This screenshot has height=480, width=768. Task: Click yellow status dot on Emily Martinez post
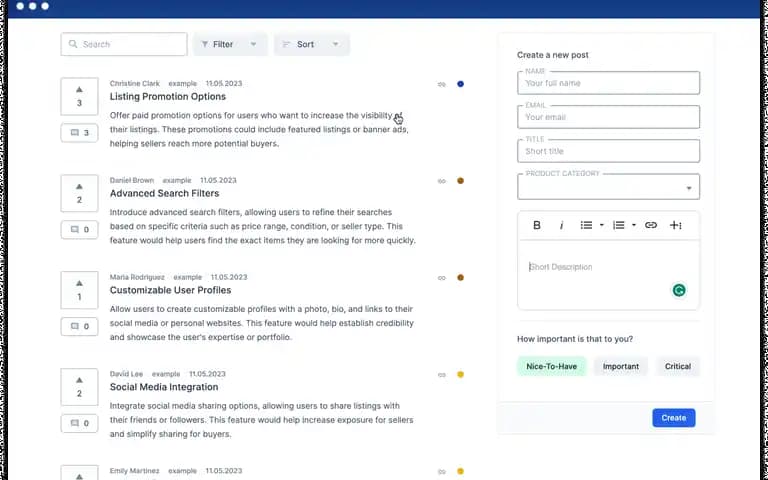coord(460,471)
